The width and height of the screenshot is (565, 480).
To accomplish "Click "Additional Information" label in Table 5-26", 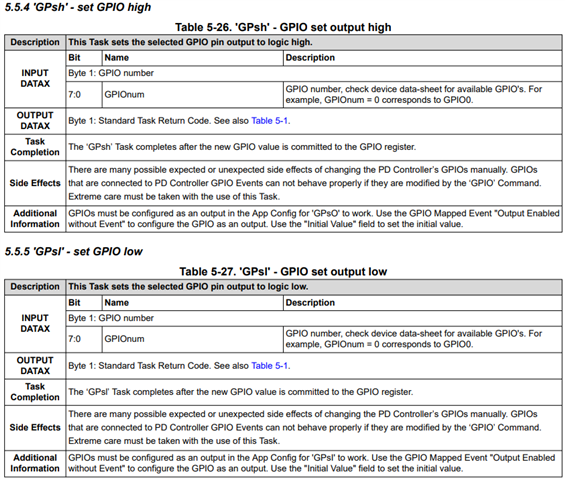I will [35, 219].
